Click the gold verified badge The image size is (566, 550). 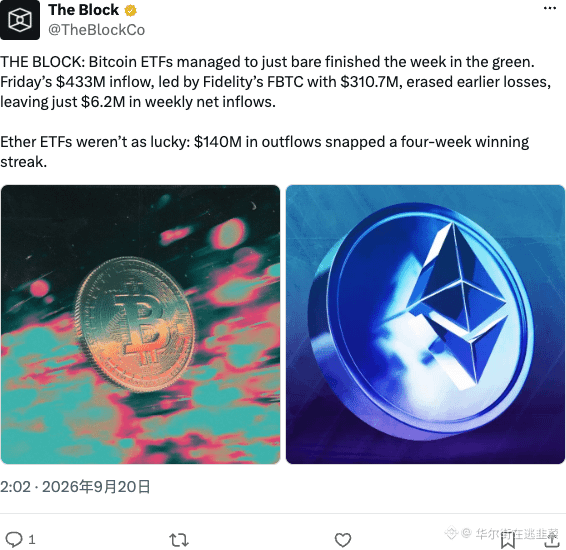pos(131,10)
